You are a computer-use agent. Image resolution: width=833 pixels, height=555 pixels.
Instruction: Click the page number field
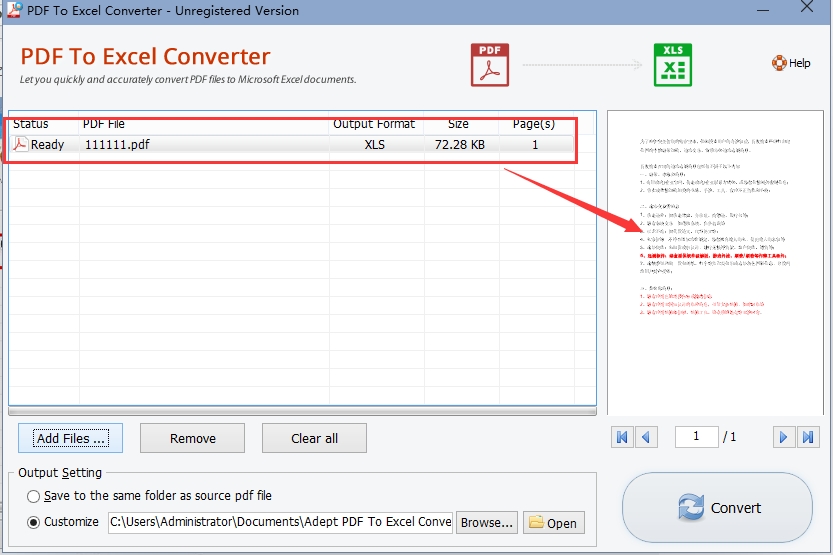click(696, 437)
